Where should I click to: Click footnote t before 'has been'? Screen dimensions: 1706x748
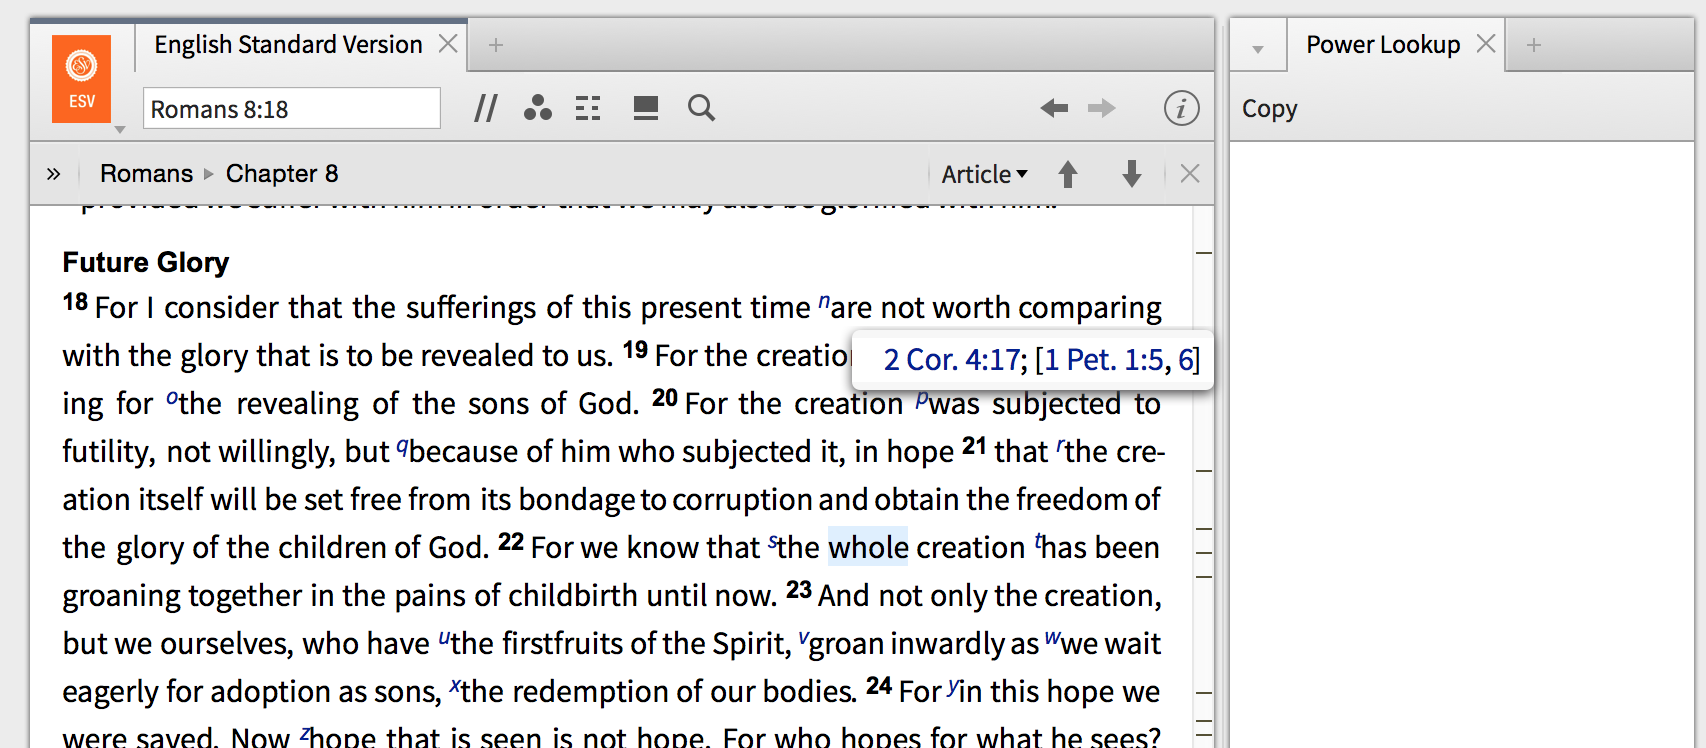click(x=1038, y=542)
